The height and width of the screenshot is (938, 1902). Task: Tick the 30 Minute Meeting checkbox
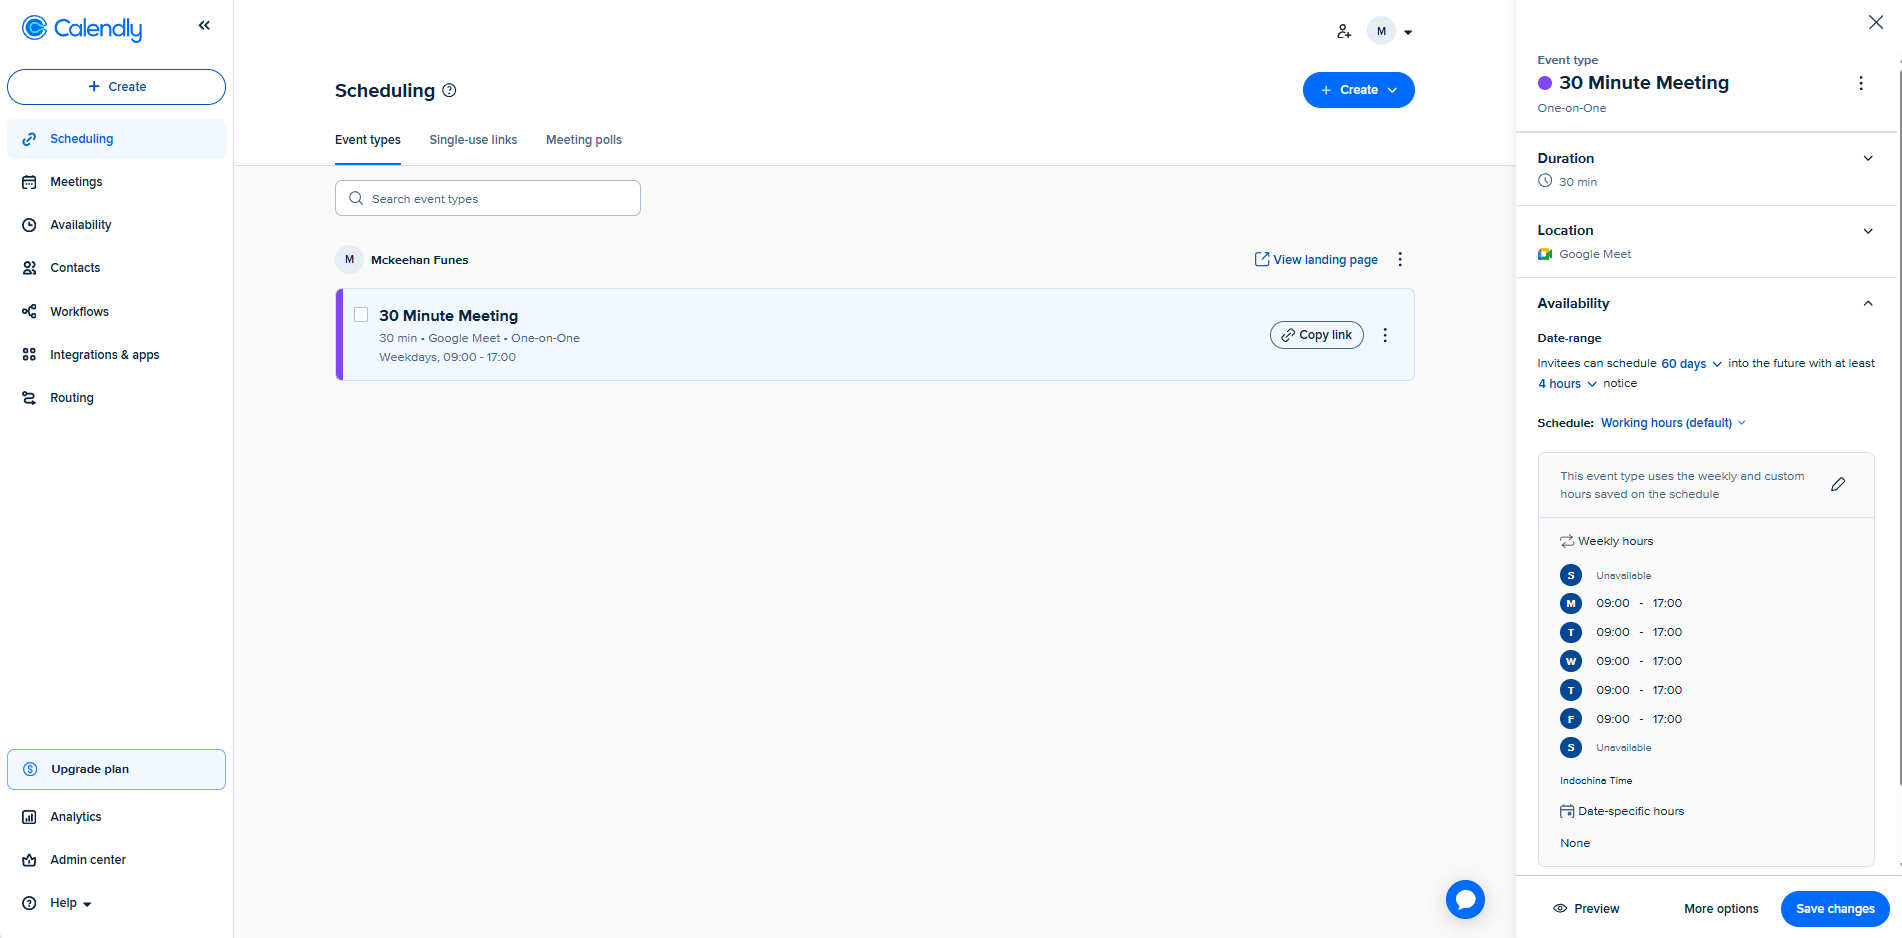pos(361,315)
